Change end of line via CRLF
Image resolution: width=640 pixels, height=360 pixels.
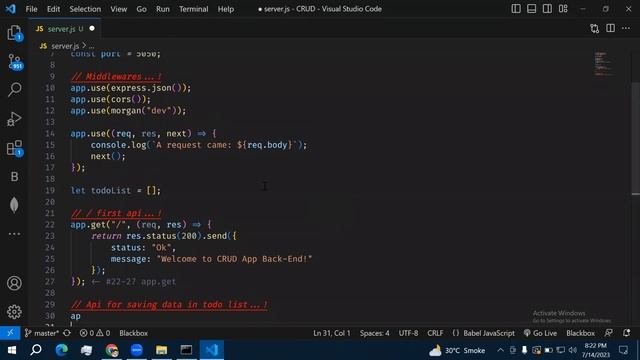pyautogui.click(x=435, y=333)
